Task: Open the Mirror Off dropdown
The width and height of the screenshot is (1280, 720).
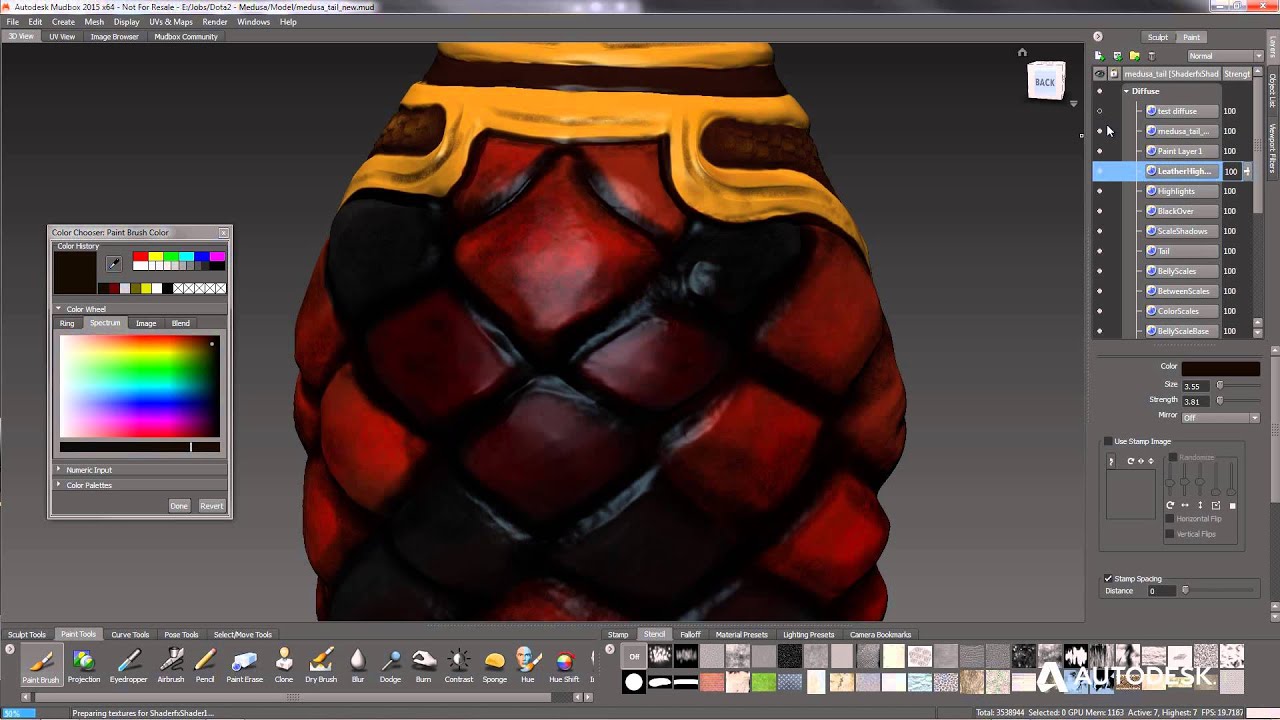Action: tap(1220, 417)
